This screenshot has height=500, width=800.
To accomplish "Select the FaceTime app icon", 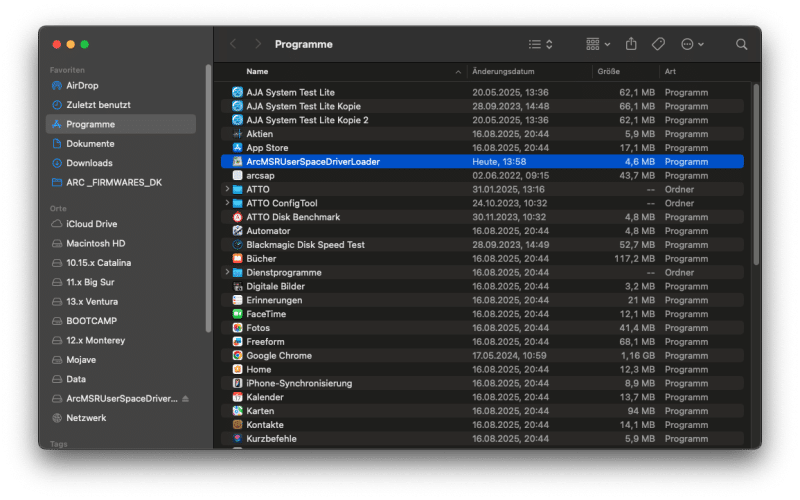I will coord(237,314).
